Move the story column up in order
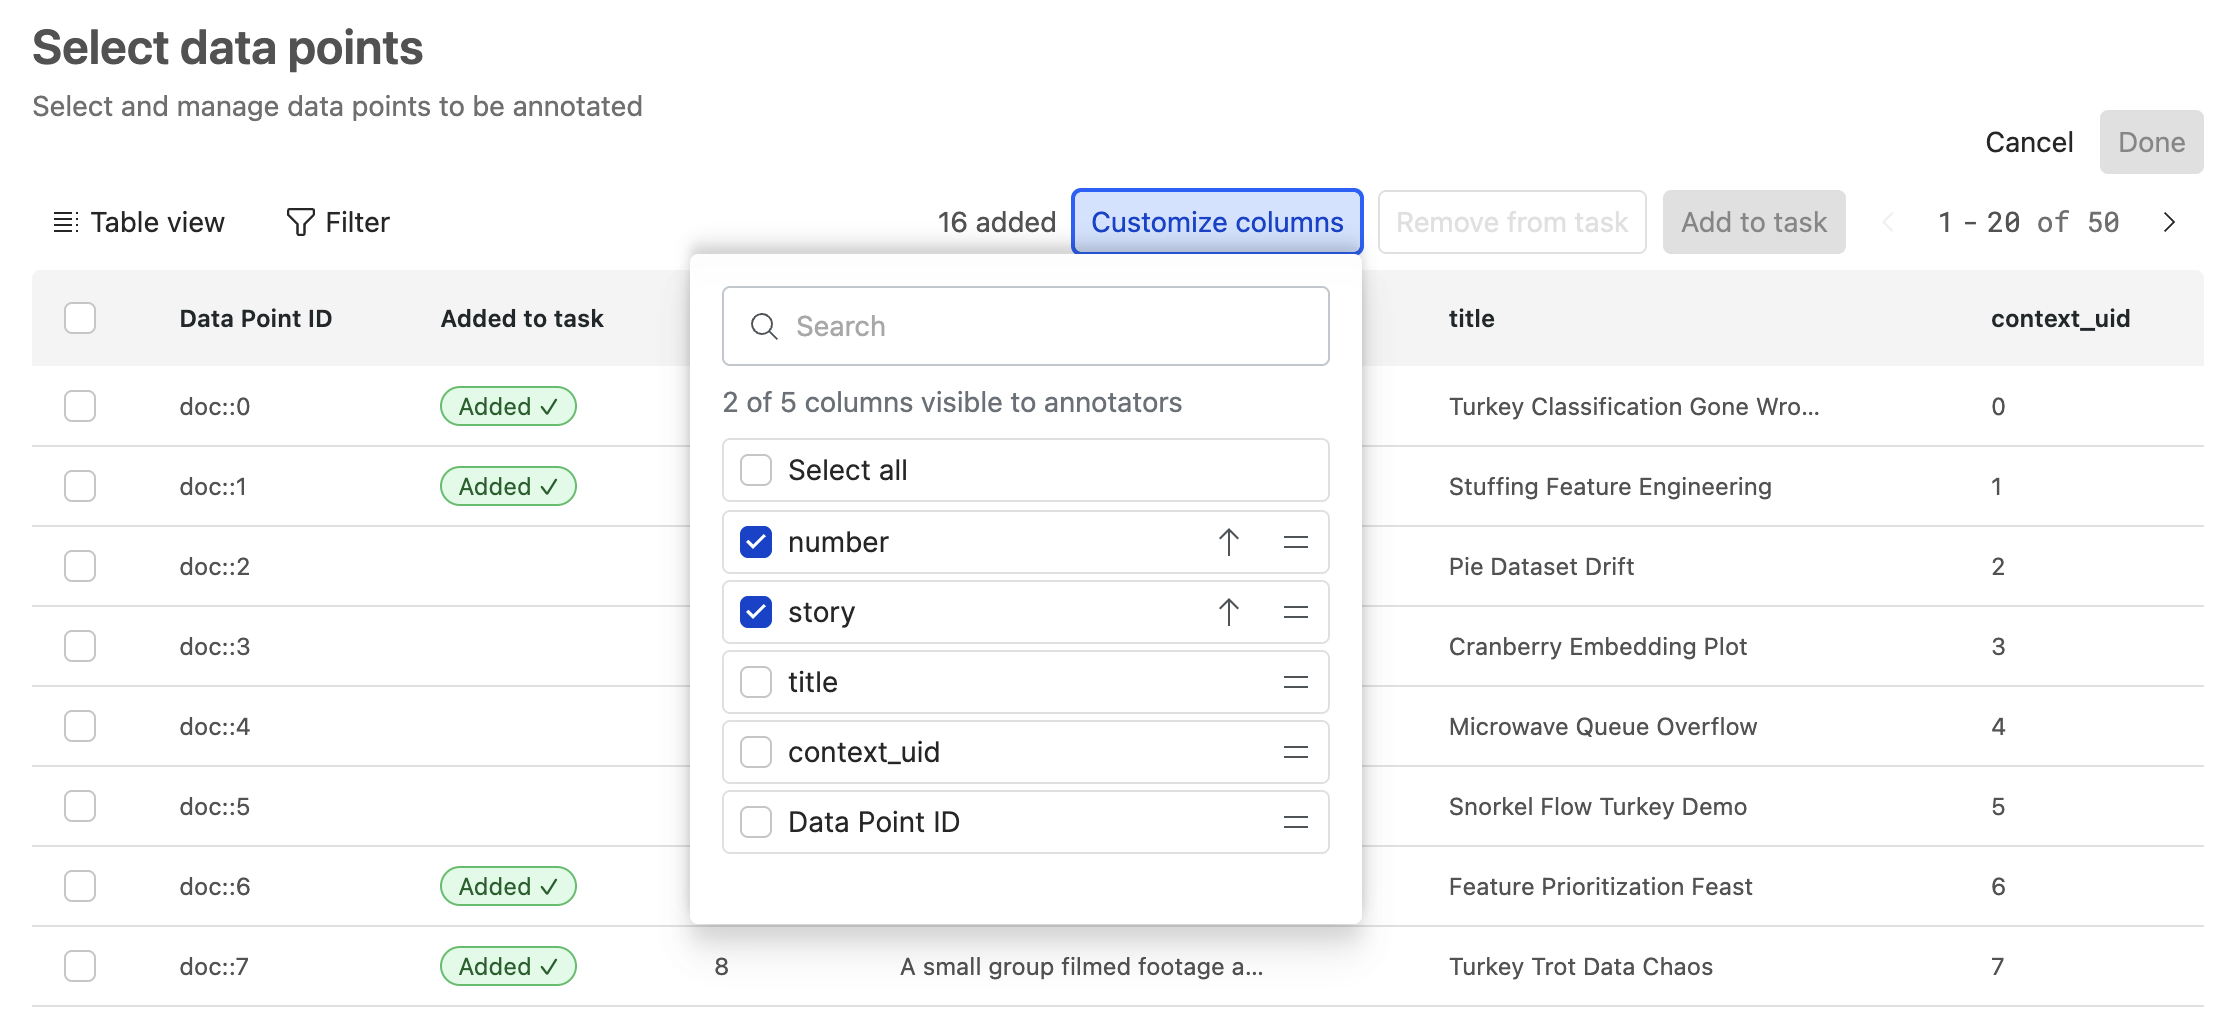The height and width of the screenshot is (1020, 2228). 1229,612
